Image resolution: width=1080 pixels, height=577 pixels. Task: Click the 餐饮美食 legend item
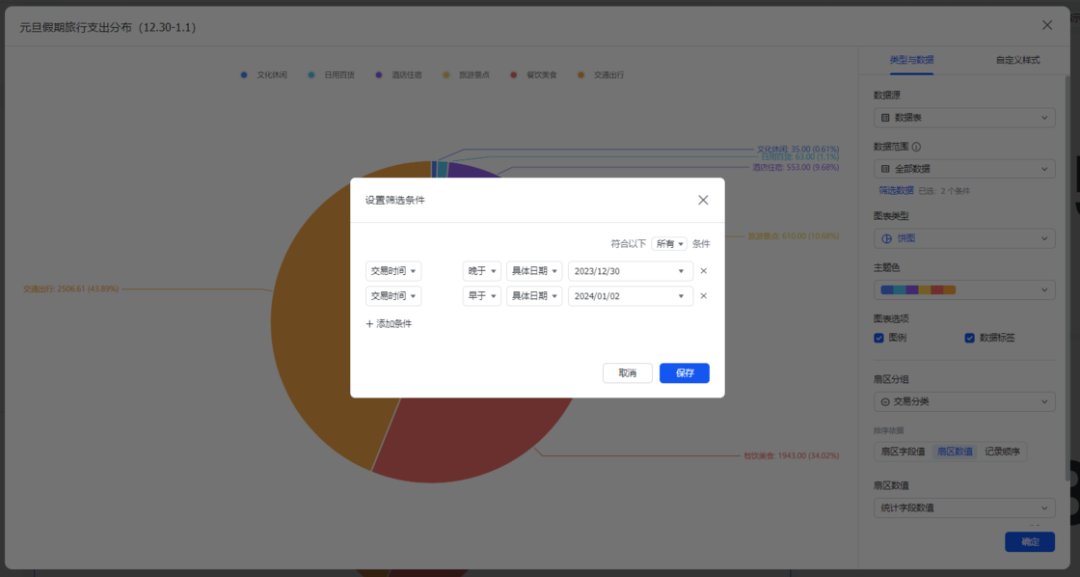click(x=534, y=75)
